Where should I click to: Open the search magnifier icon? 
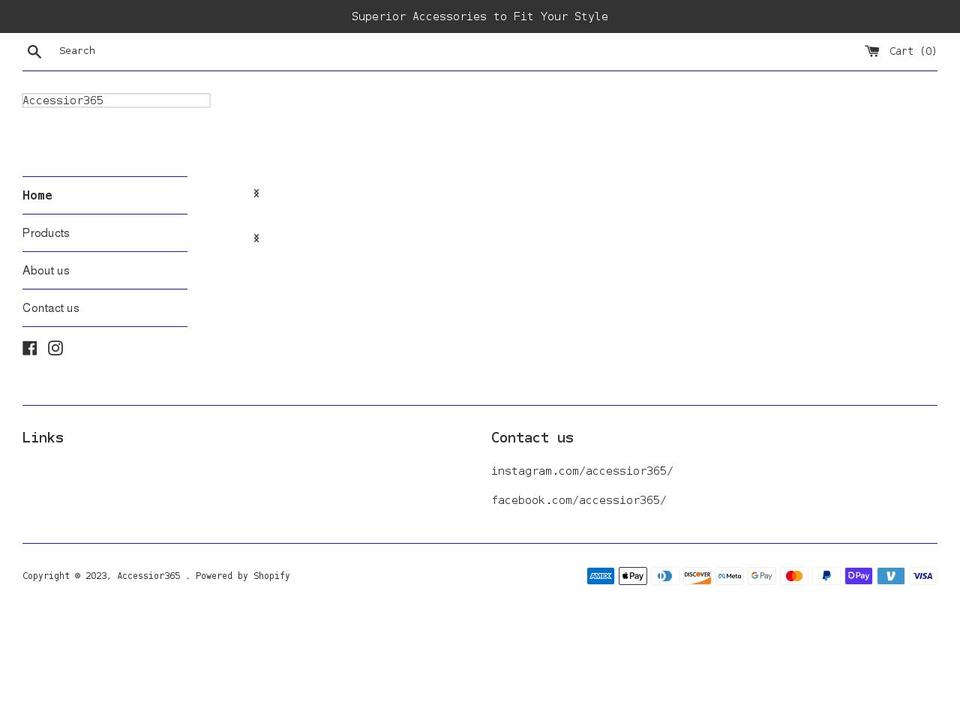(x=34, y=51)
